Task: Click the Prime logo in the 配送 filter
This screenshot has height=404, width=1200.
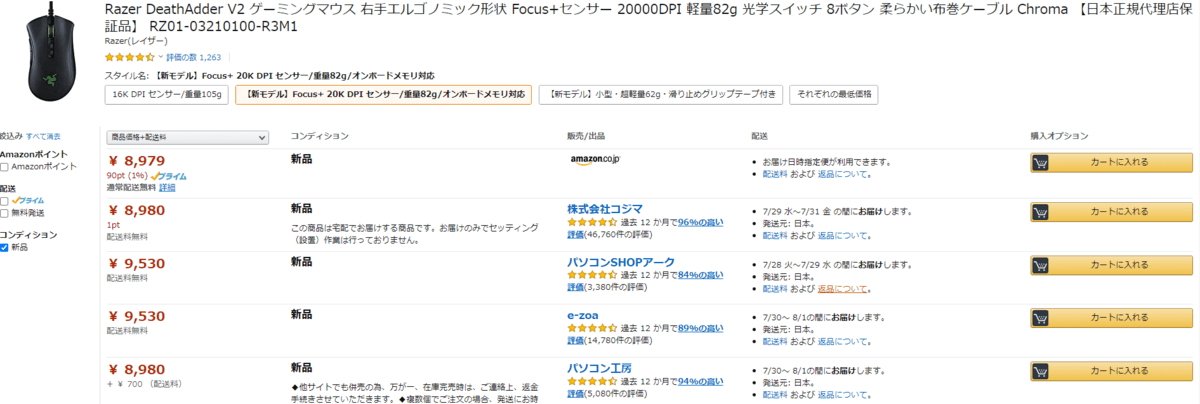Action: click(x=28, y=201)
